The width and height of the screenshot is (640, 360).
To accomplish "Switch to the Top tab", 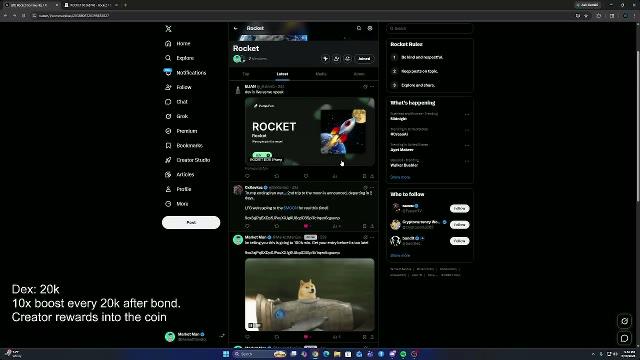I will point(246,74).
